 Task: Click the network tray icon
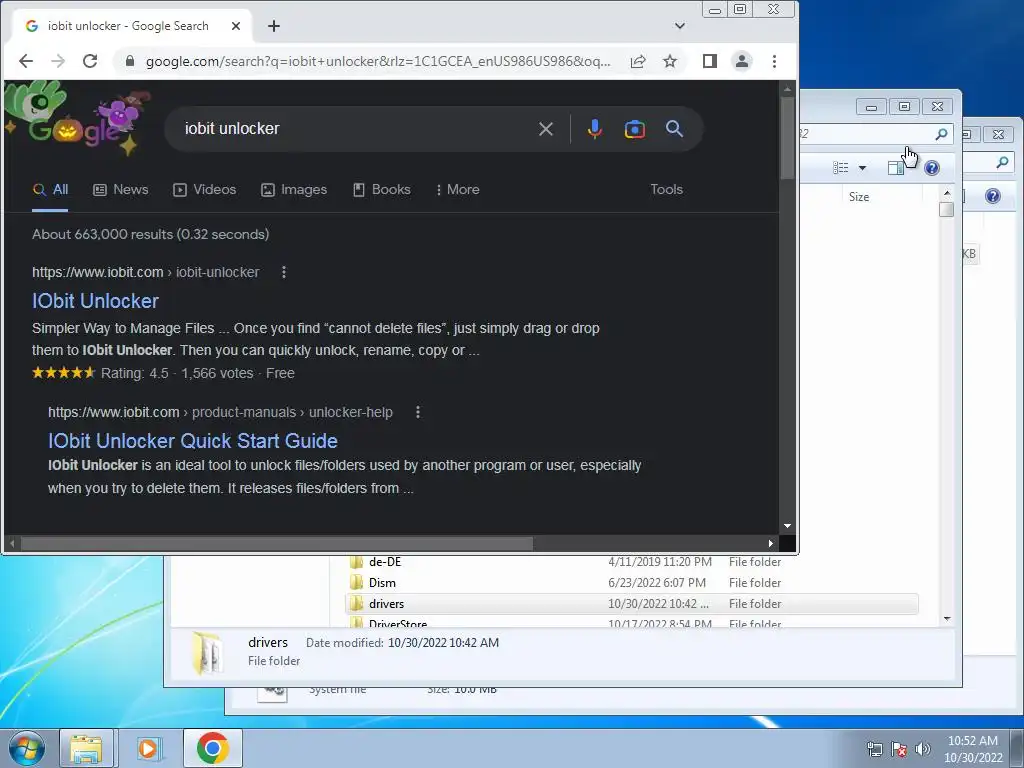point(874,749)
